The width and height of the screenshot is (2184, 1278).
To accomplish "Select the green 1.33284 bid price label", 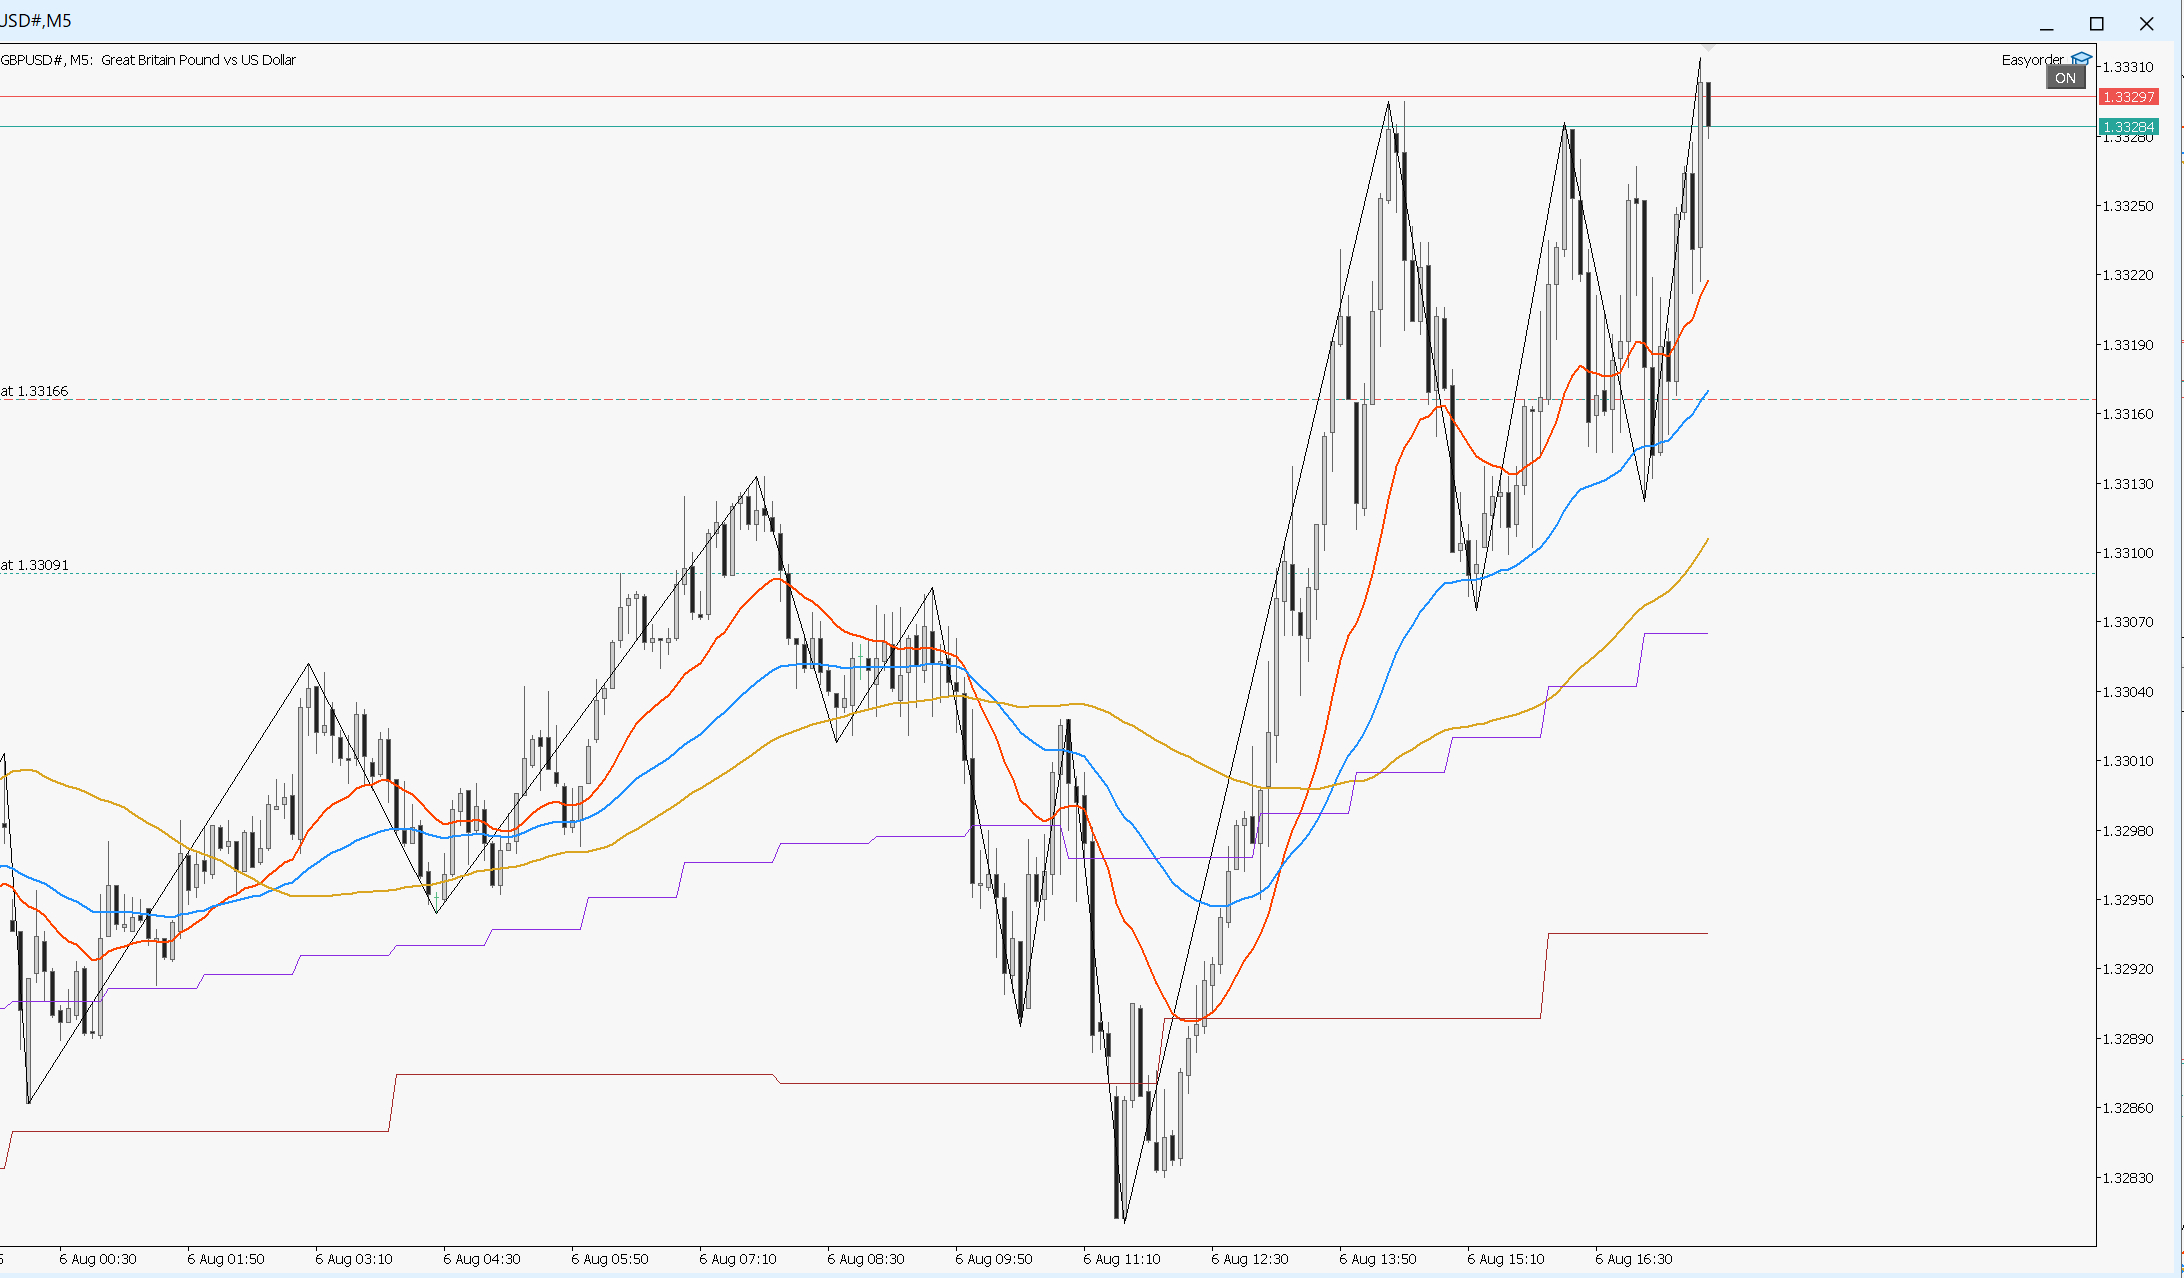I will coord(2128,127).
